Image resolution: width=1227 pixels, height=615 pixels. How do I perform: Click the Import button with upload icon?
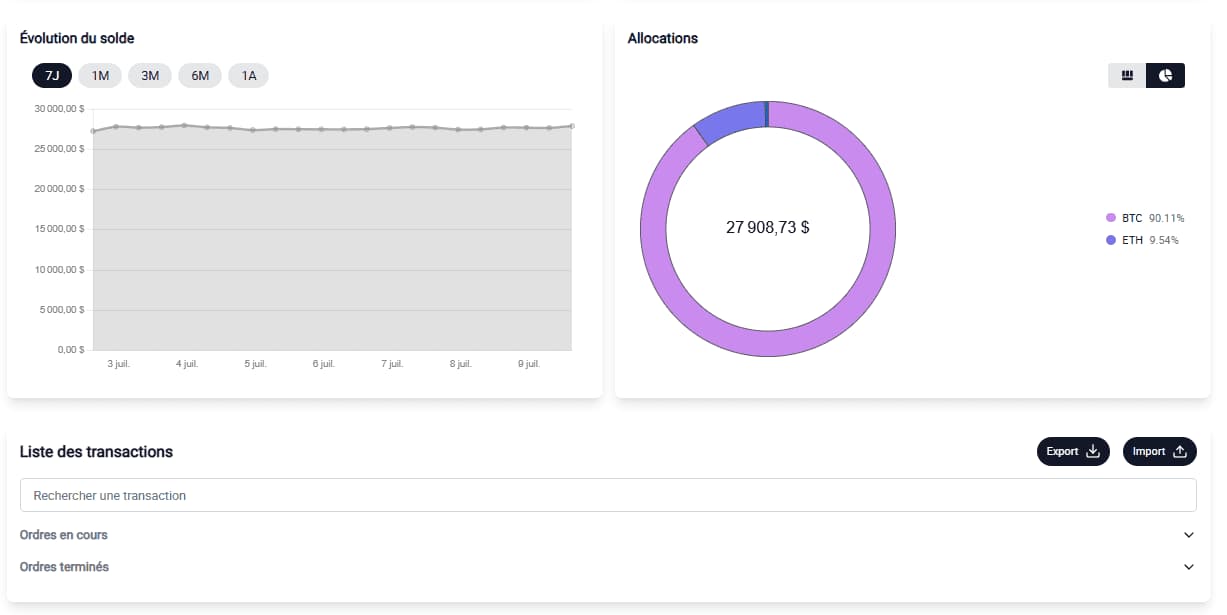(x=1159, y=452)
